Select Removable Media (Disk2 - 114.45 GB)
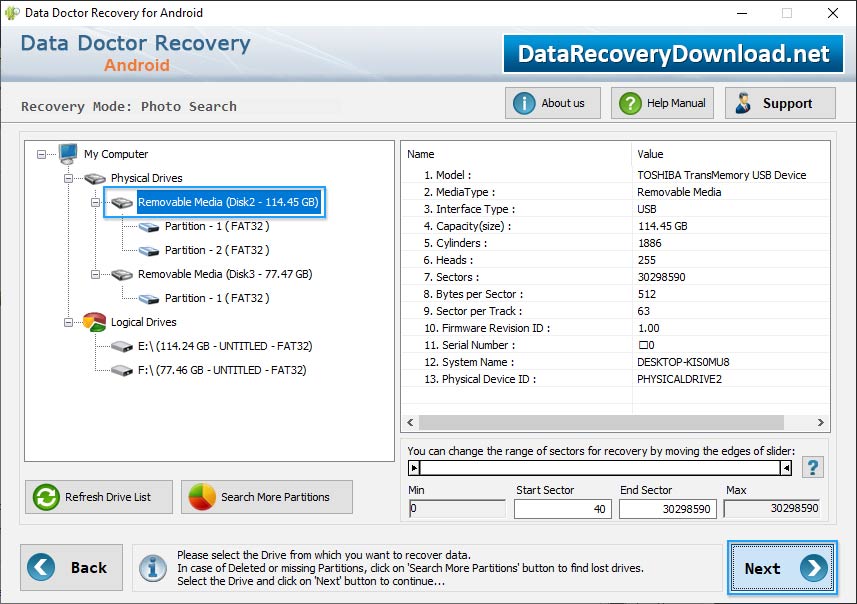857x604 pixels. [228, 202]
